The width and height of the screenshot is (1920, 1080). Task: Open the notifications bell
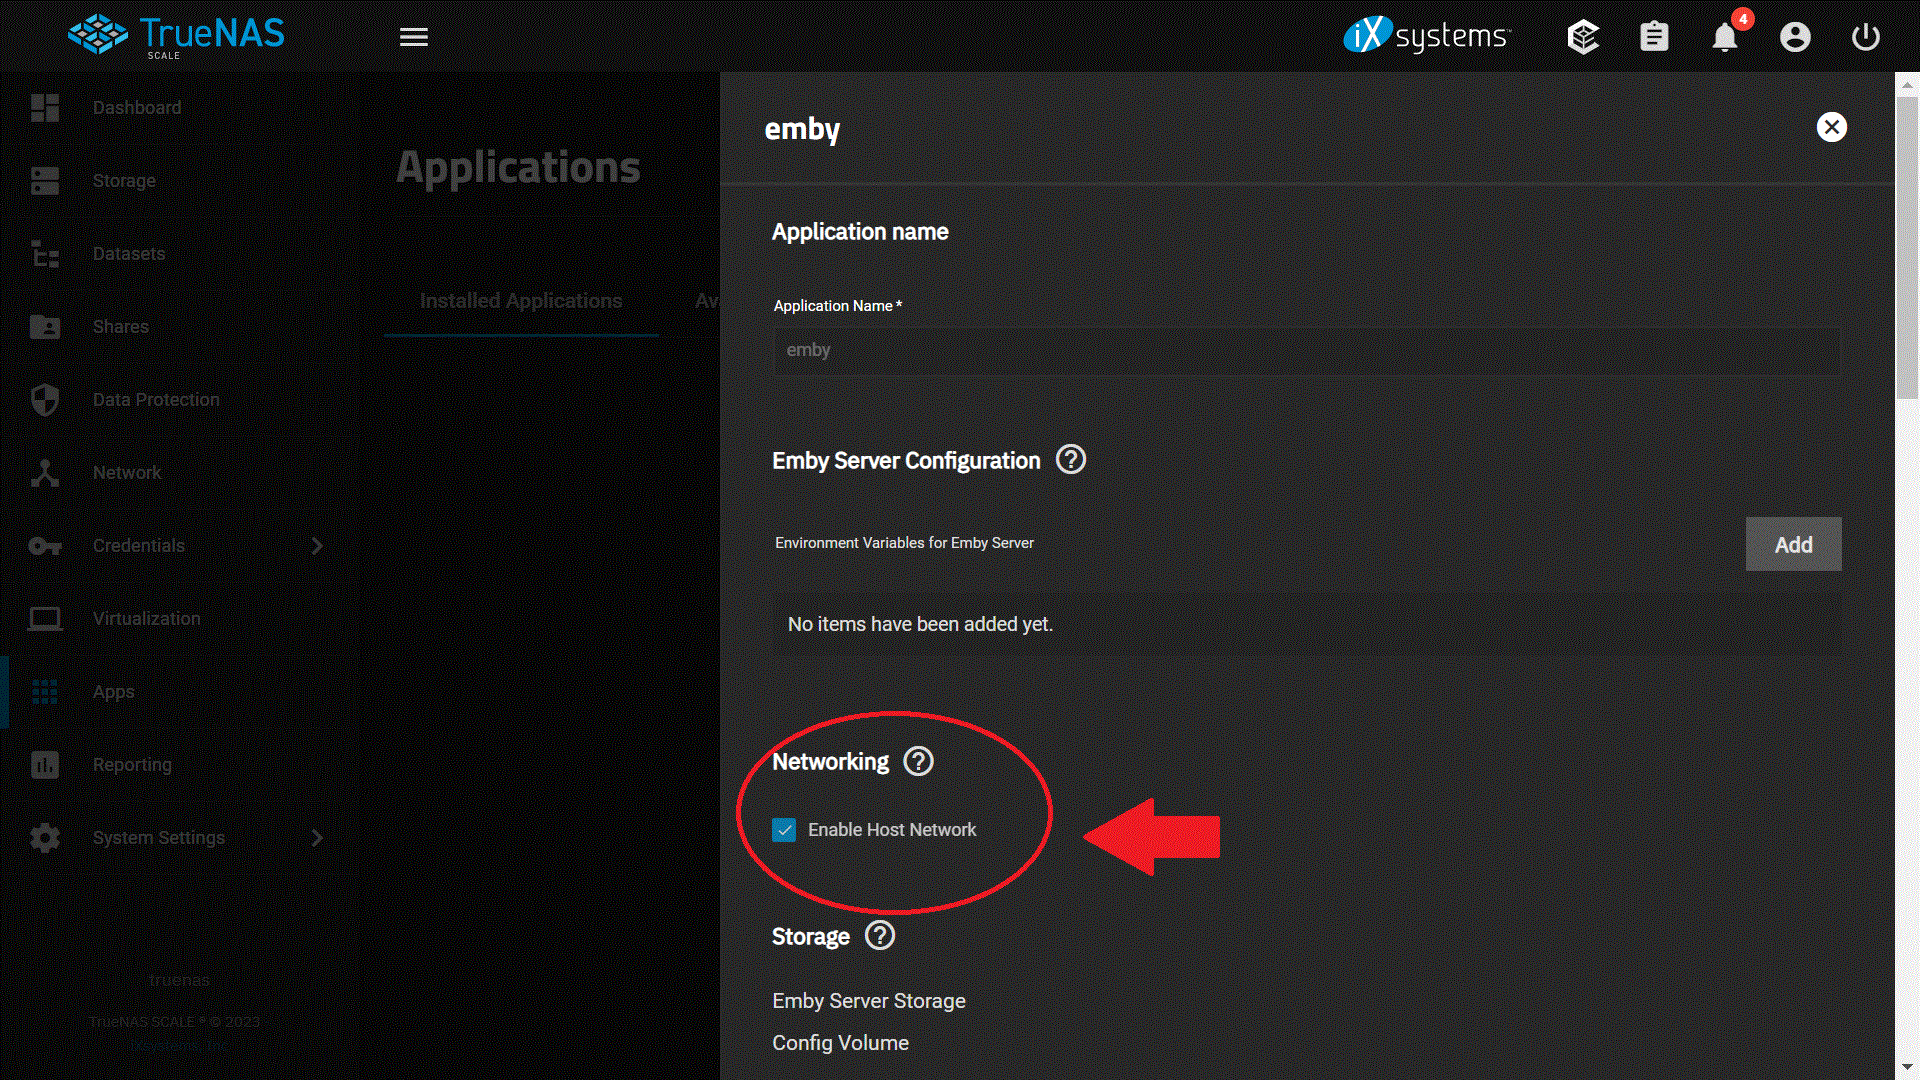point(1724,36)
